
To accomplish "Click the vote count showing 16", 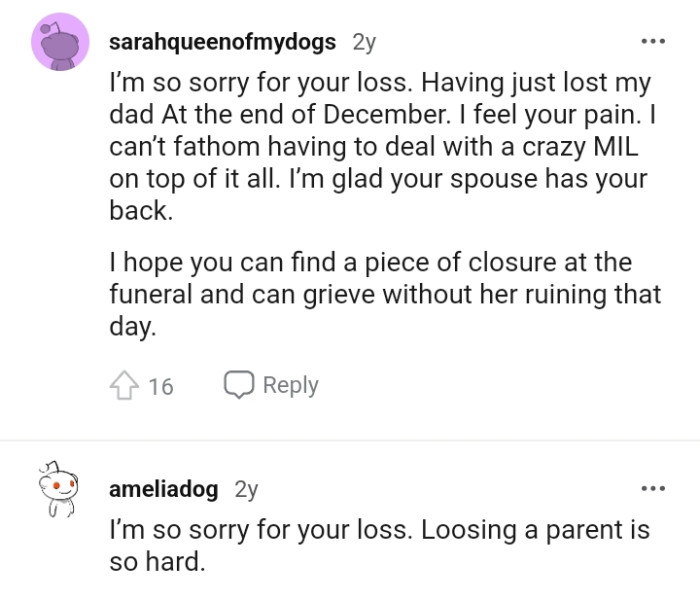I will pos(160,386).
